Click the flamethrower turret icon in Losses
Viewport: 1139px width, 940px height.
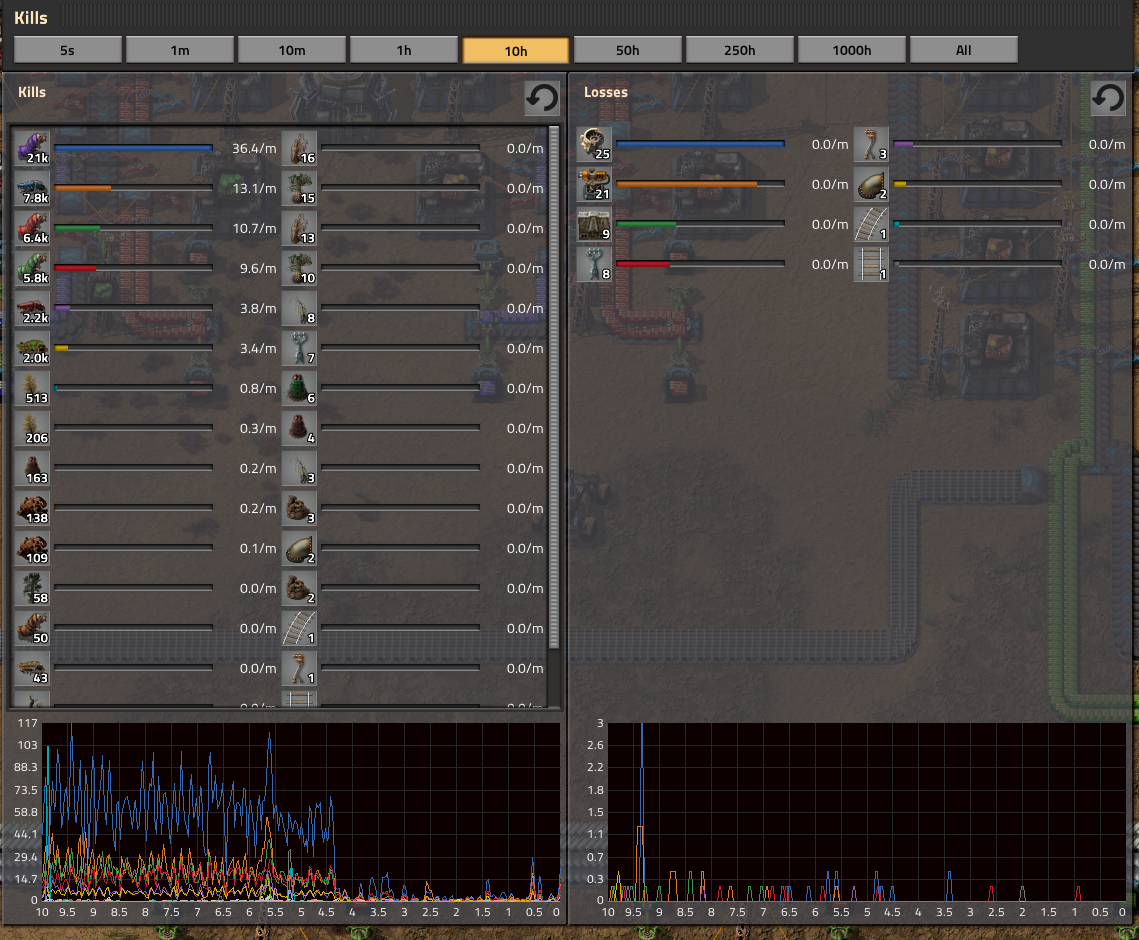[x=594, y=185]
